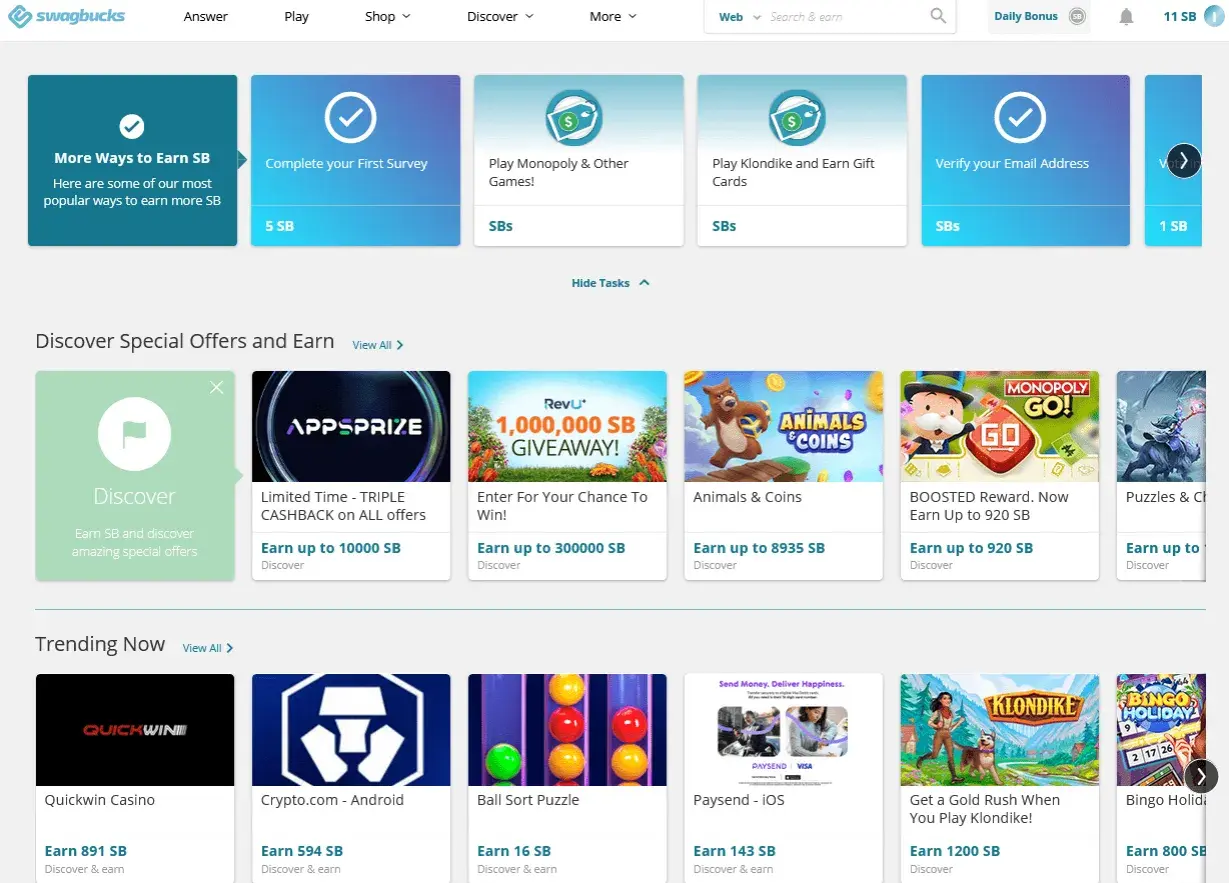Click the Discover flag icon

[x=135, y=434]
